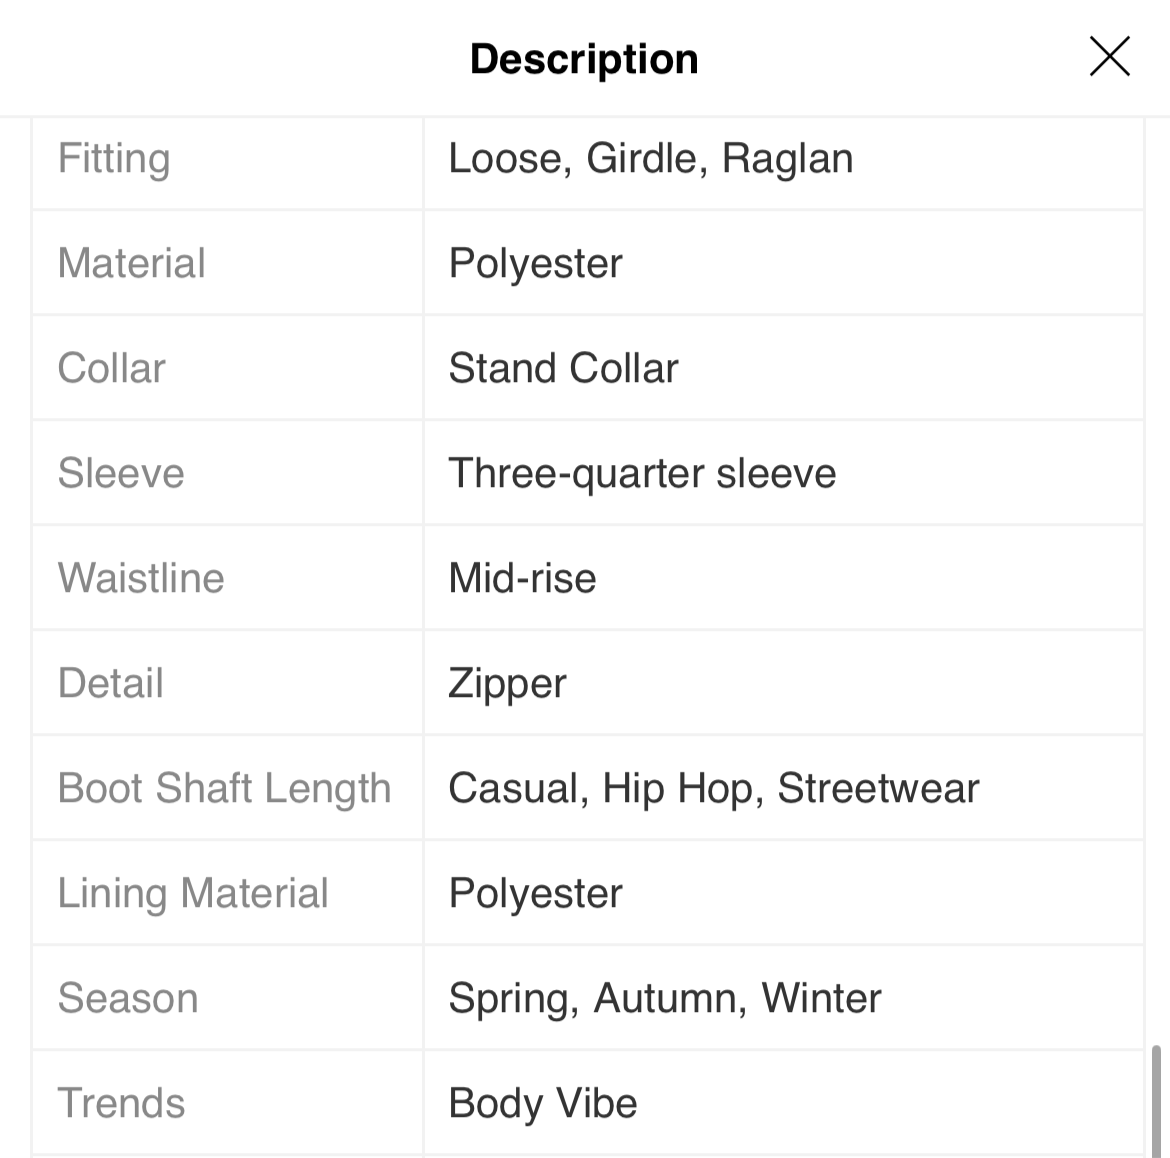
Task: Select Casual, Hip Hop, Streetwear value
Action: coord(714,789)
